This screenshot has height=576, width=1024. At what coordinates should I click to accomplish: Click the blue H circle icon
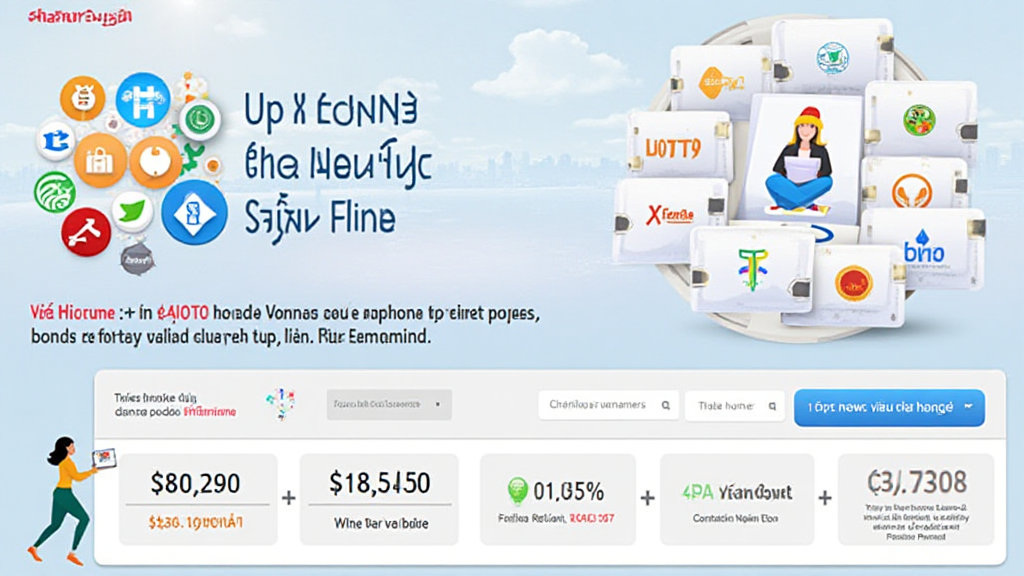[143, 100]
